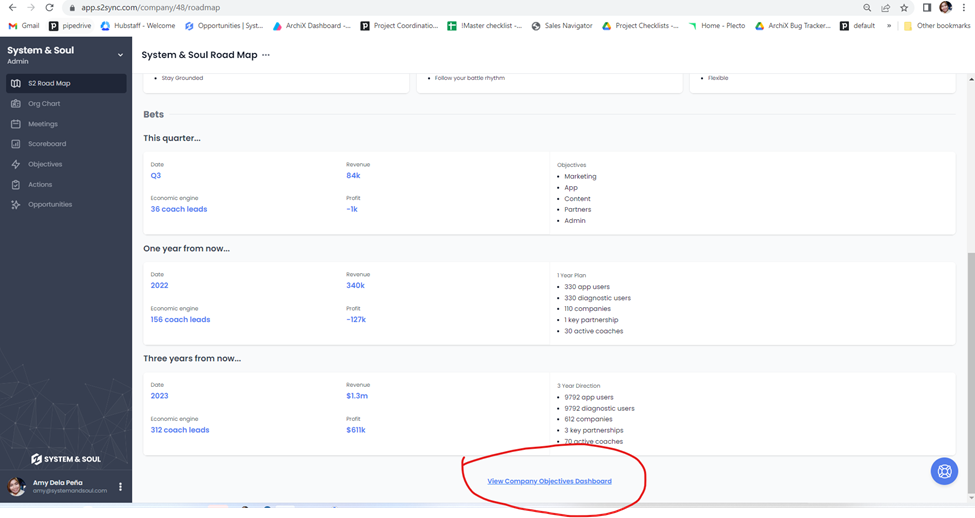975x518 pixels.
Task: Click the -127k profit value
Action: (x=356, y=320)
